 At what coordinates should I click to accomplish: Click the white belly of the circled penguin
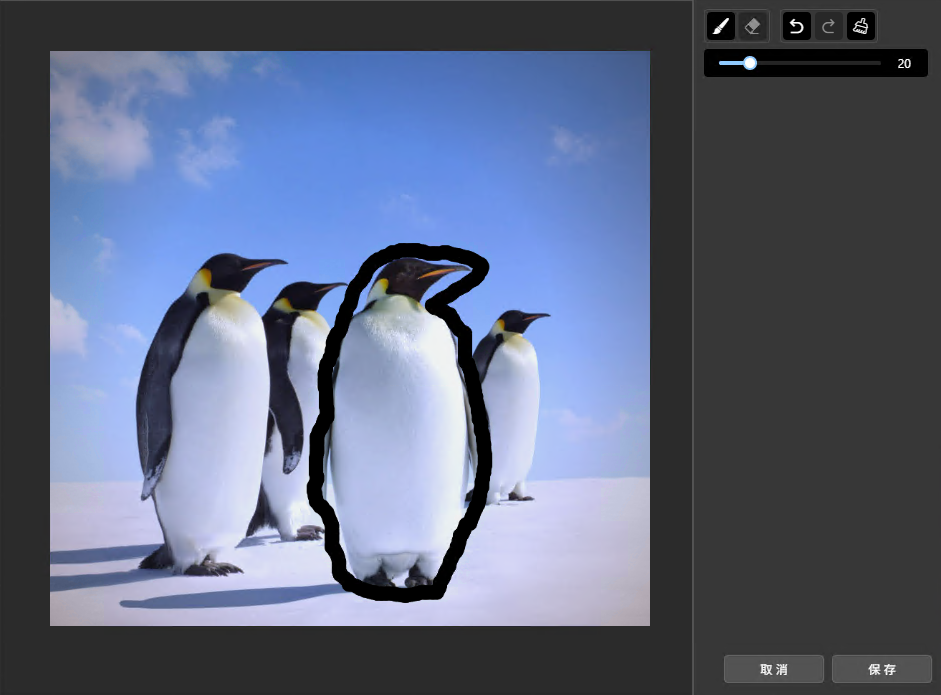pos(395,430)
